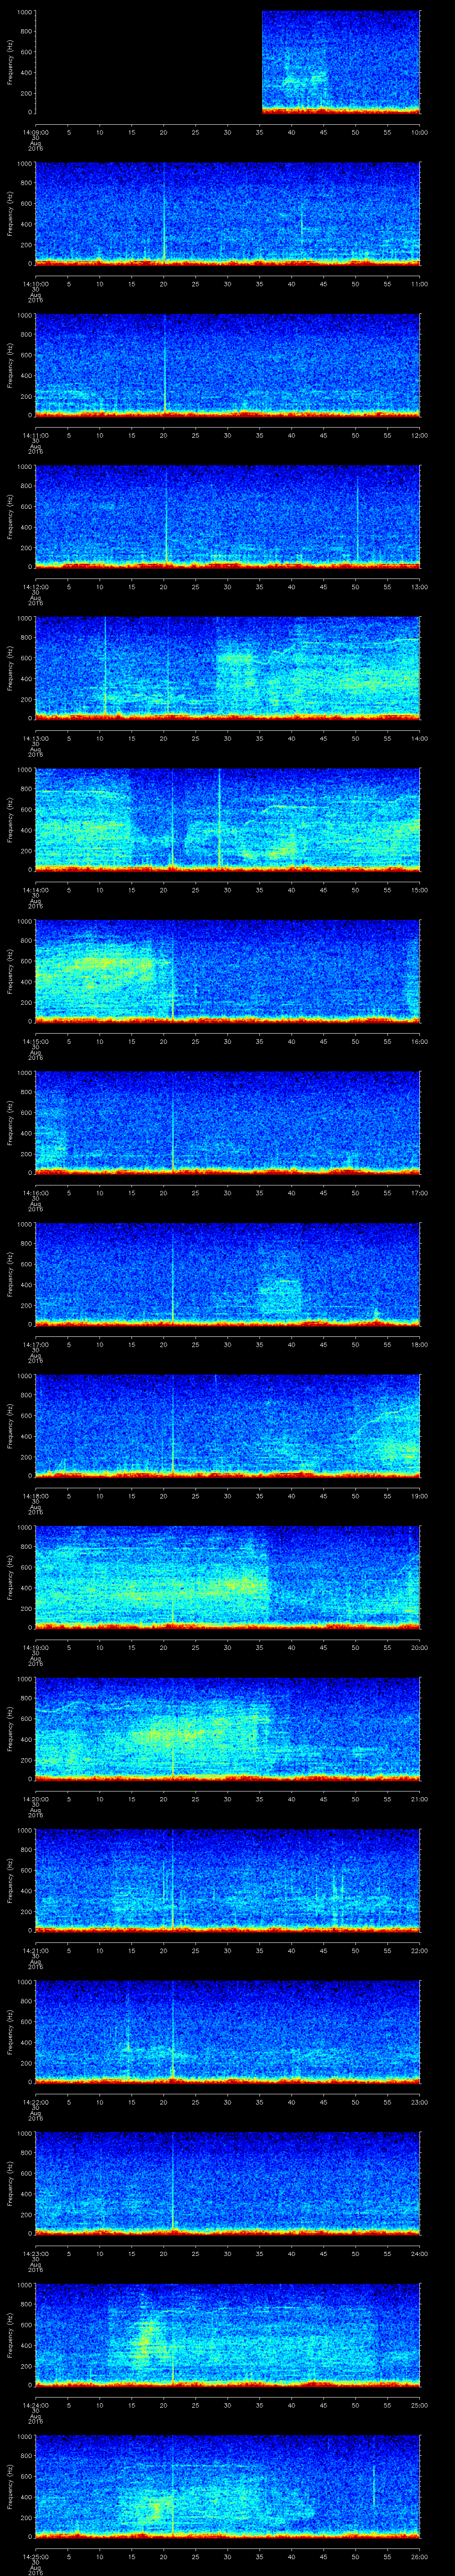Select the '14:18:00' time axis label
Screen dimensions: 455x2576
coord(35,1496)
